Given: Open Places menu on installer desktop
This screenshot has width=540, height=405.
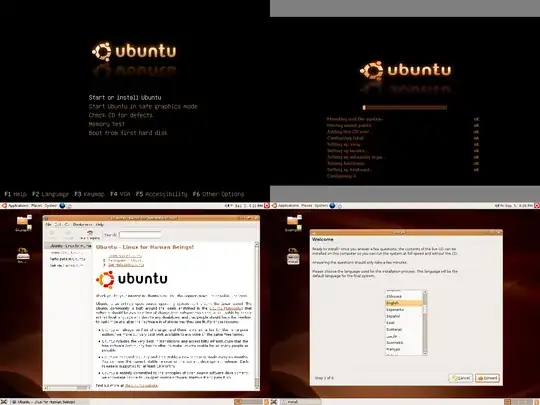Looking at the screenshot, I should [307, 206].
